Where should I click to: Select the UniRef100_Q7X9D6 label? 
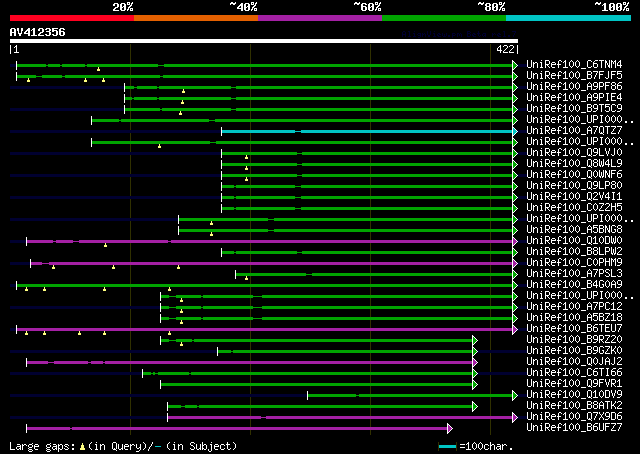pos(574,417)
